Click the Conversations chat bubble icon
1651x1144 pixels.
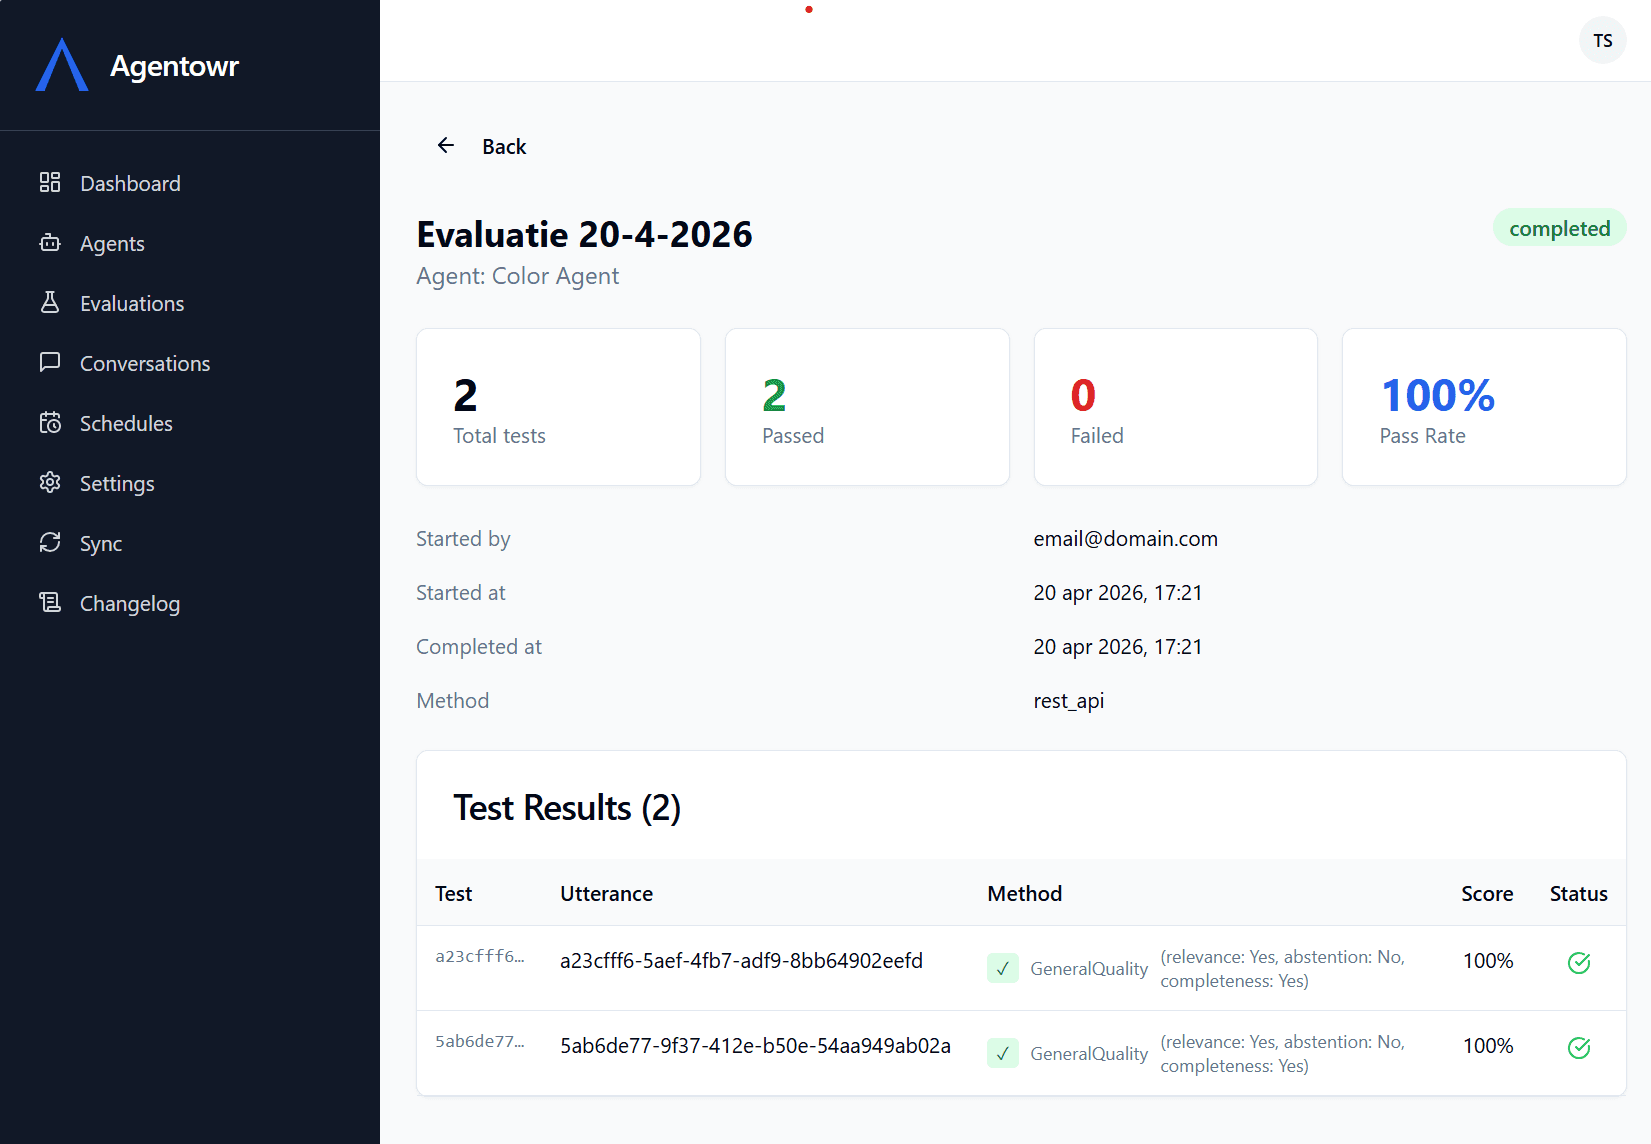point(50,362)
